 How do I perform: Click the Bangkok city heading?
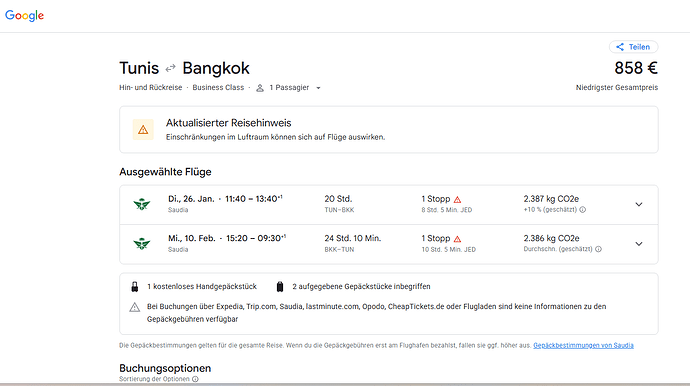coord(216,68)
